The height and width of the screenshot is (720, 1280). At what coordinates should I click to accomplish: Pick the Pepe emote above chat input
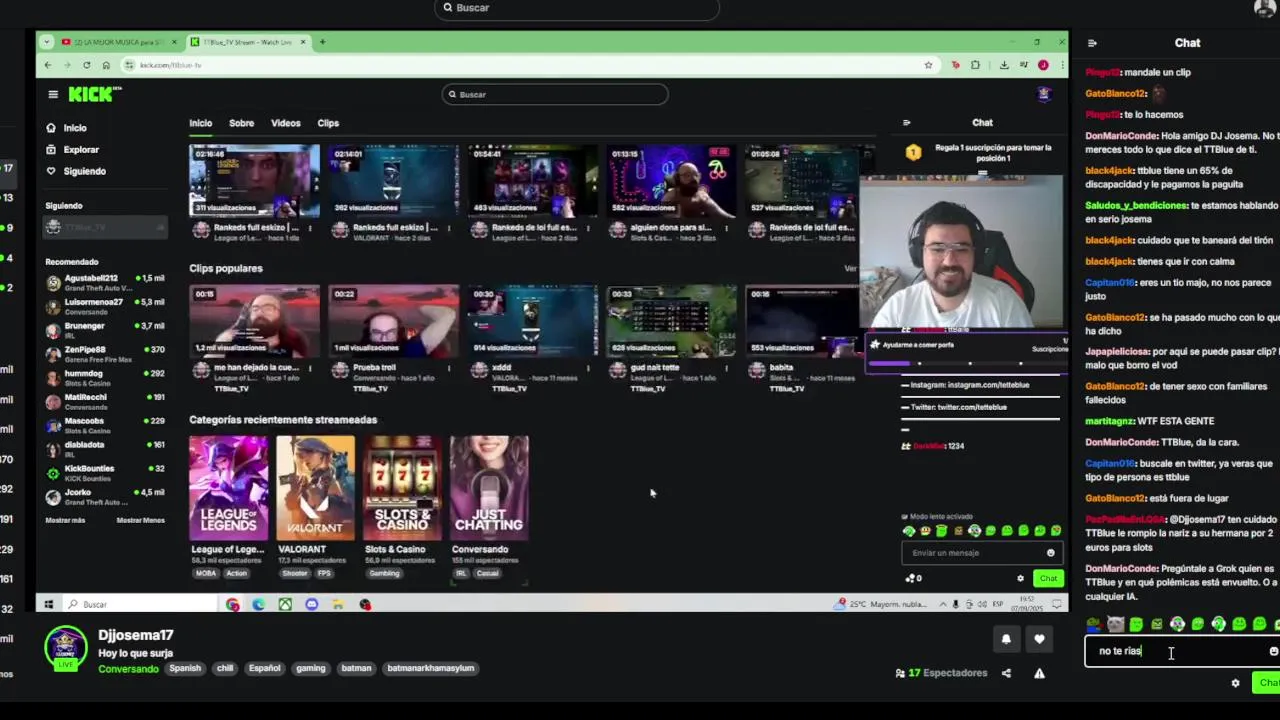pyautogui.click(x=1094, y=625)
